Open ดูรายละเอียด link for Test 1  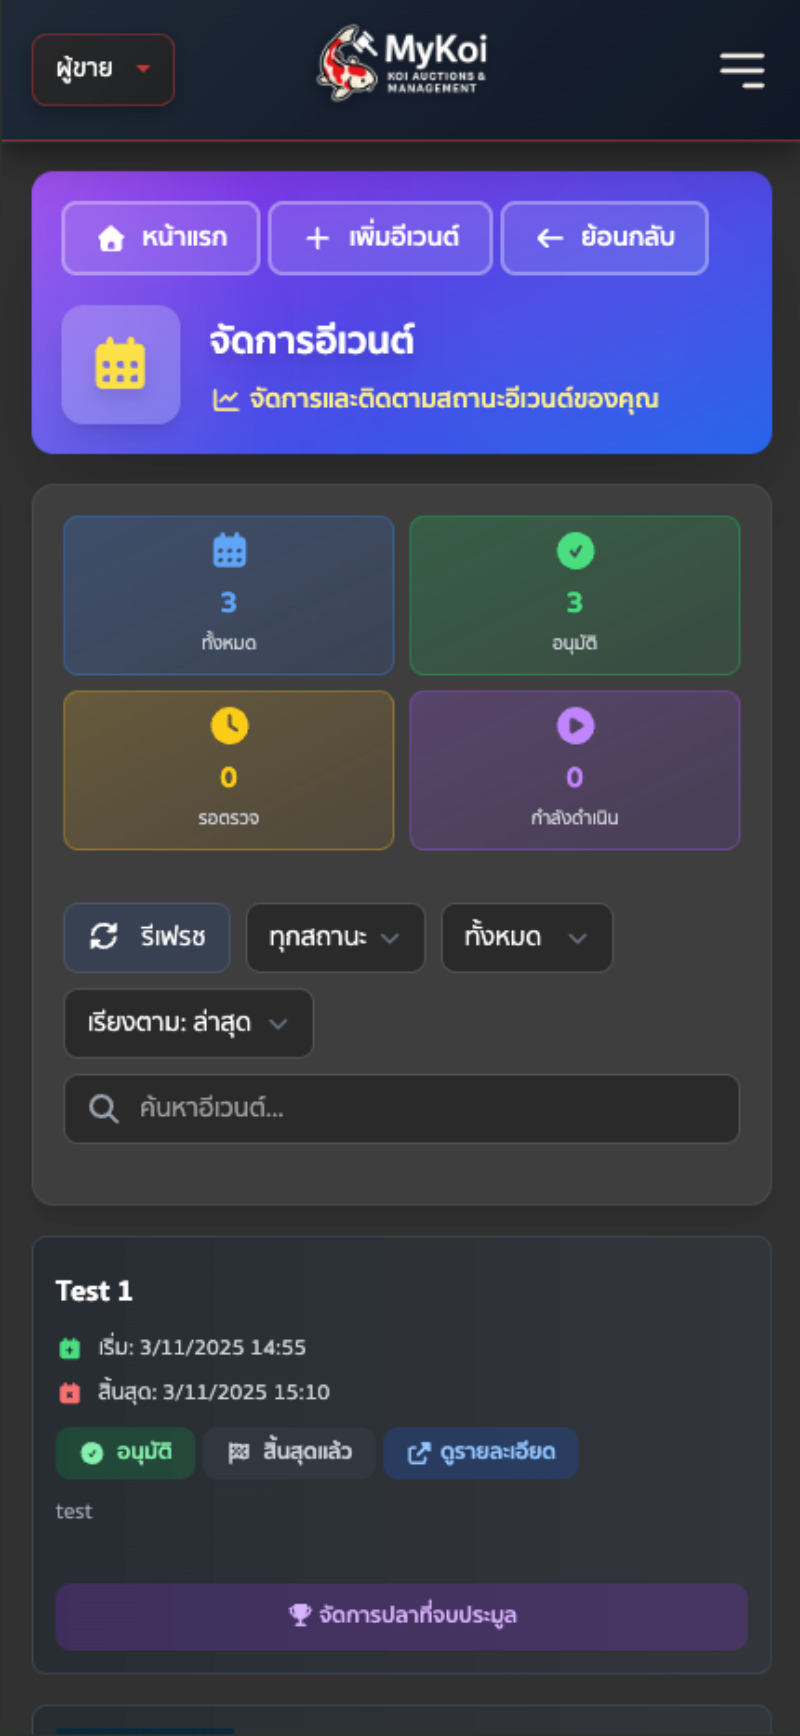pos(481,1453)
